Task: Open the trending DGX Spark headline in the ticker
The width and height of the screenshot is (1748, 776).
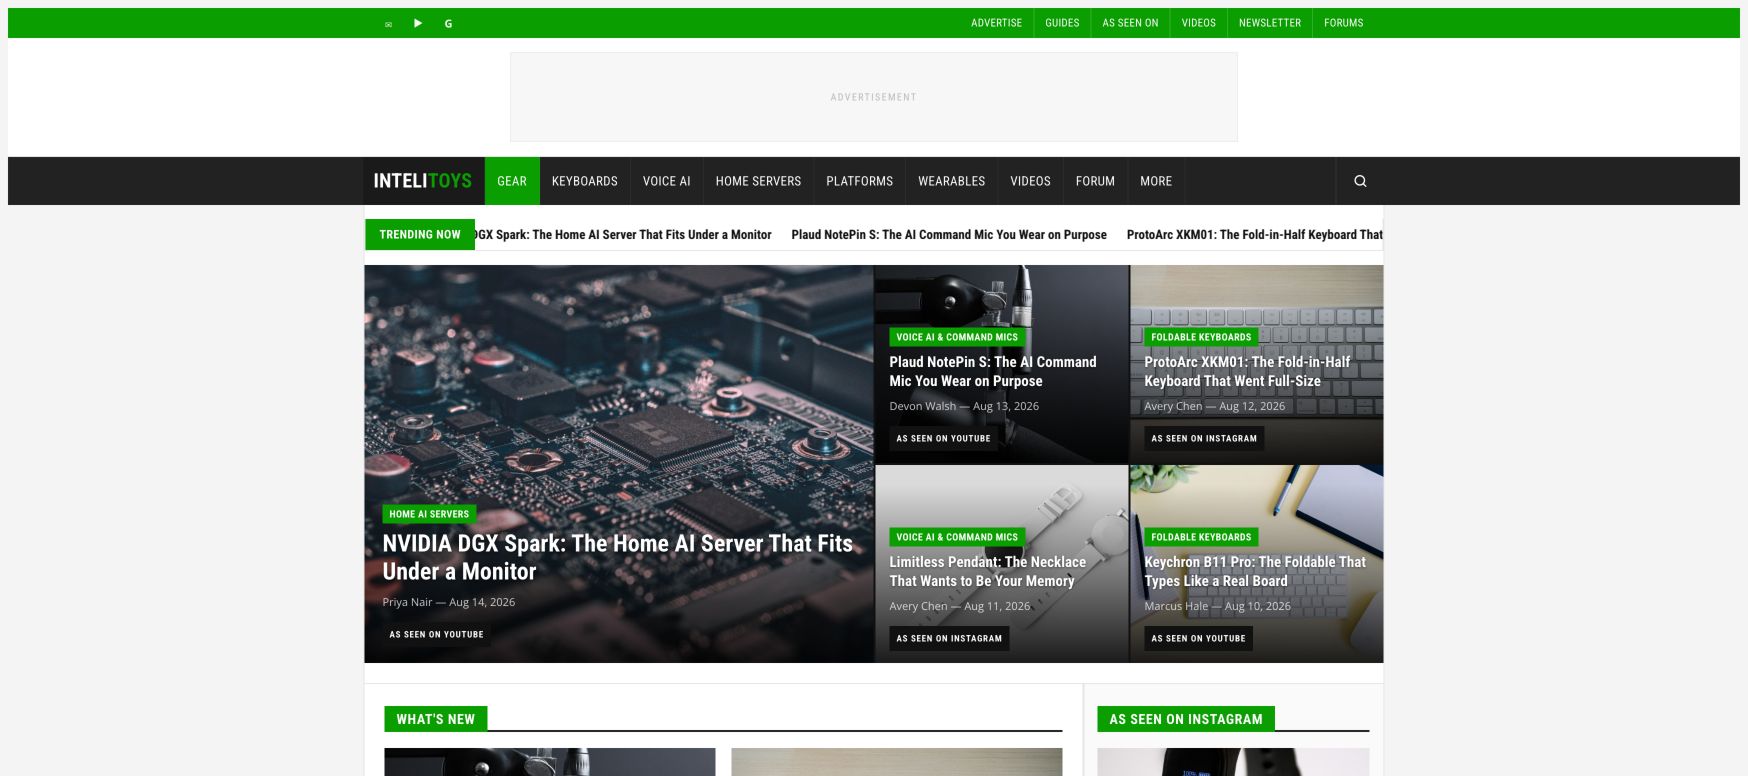Action: tap(623, 235)
